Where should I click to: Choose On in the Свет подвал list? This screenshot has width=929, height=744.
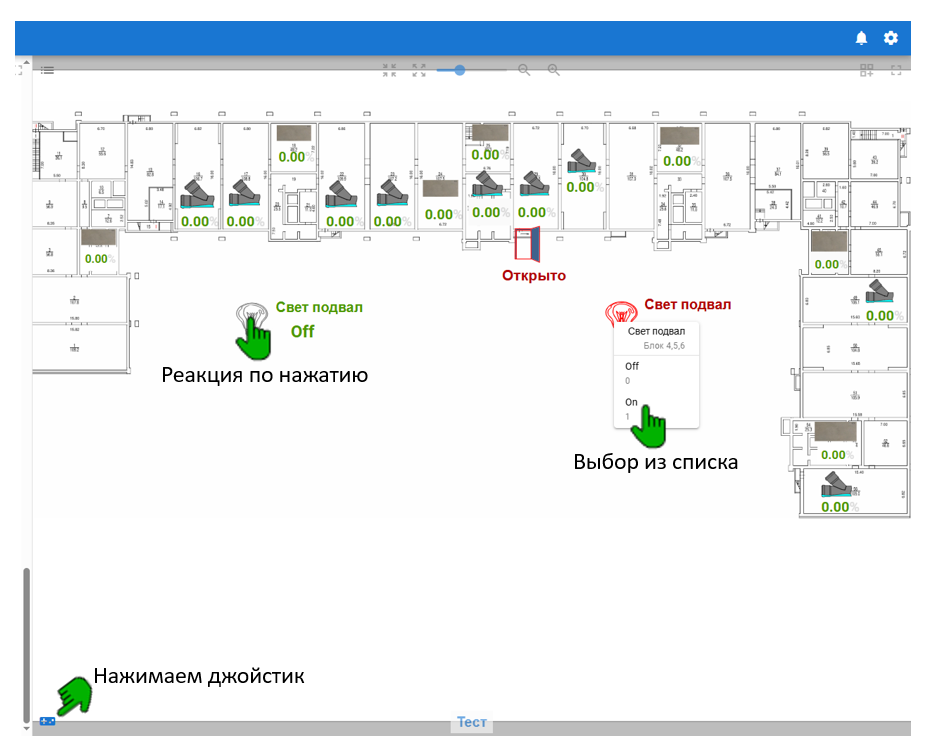point(656,409)
